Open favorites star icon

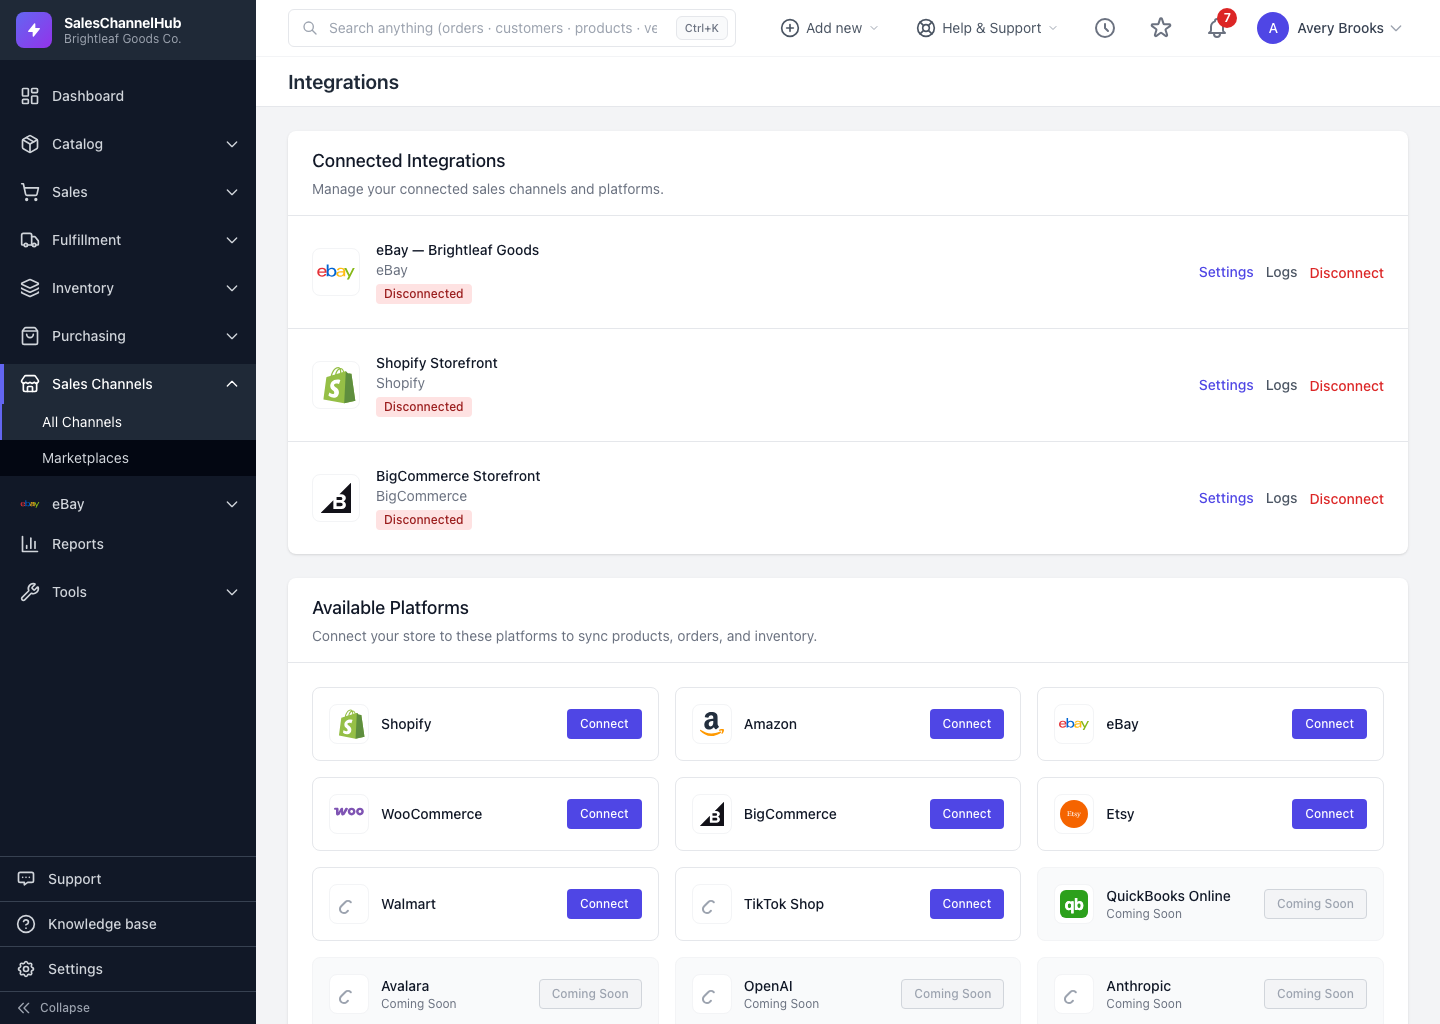click(x=1161, y=28)
